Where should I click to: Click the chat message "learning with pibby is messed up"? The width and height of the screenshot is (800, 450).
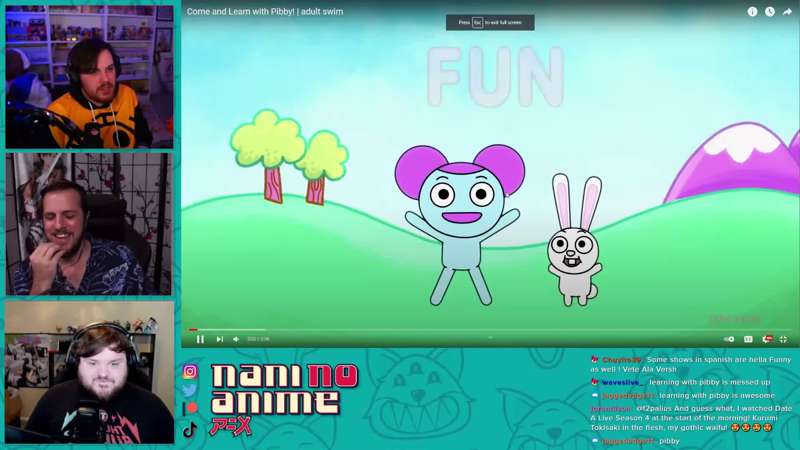tap(710, 382)
